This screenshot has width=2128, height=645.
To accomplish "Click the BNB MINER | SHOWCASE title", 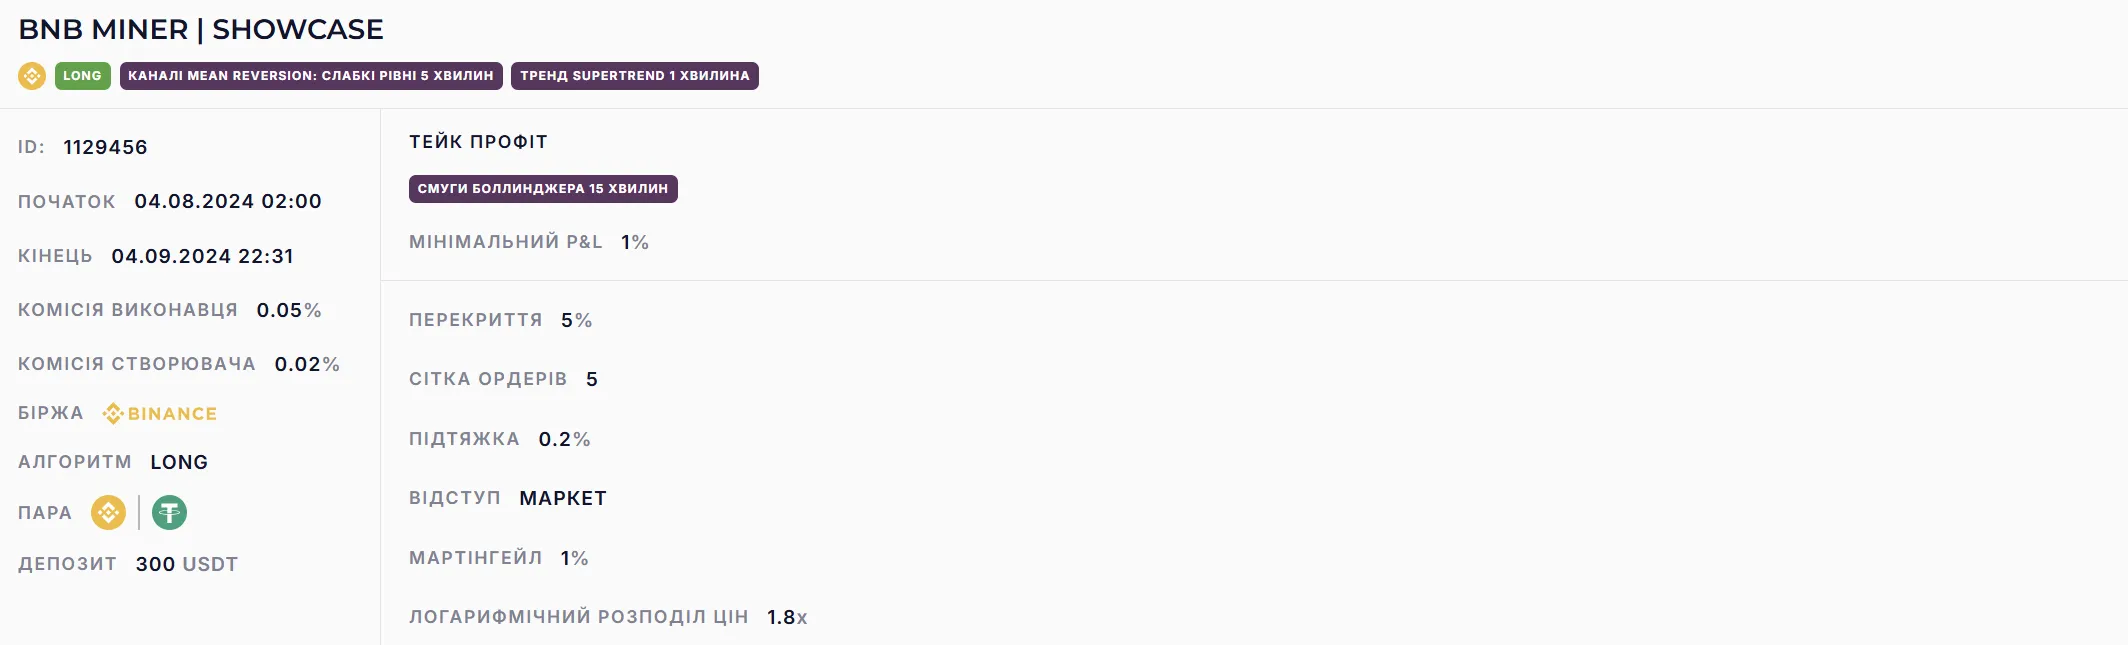I will [201, 30].
